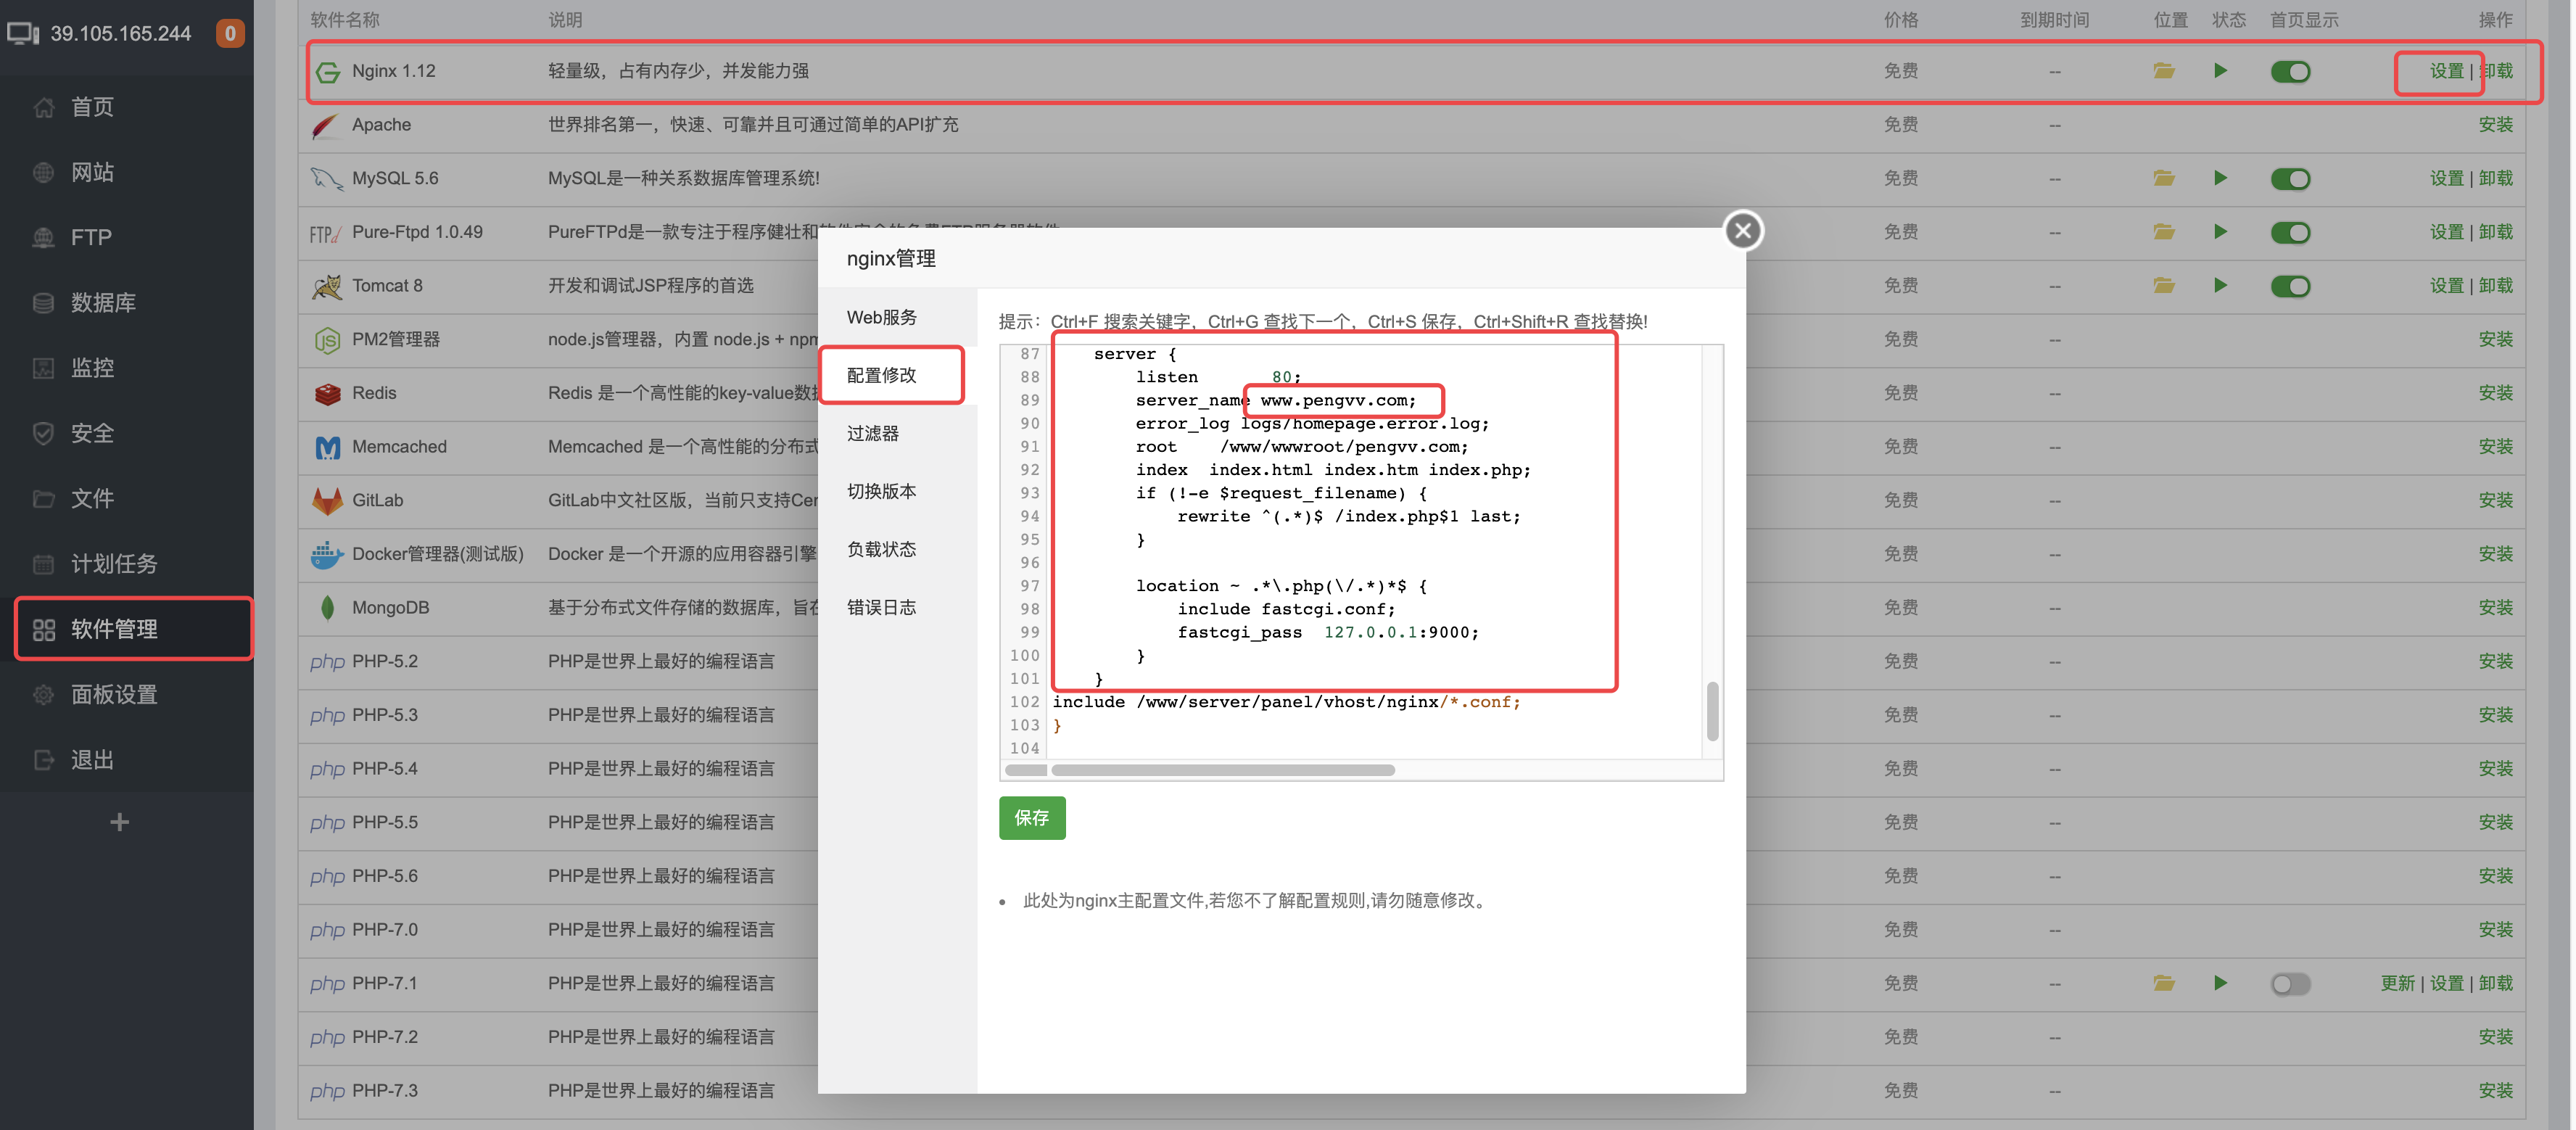Click the PHP-7.1 status play icon

pyautogui.click(x=2219, y=983)
